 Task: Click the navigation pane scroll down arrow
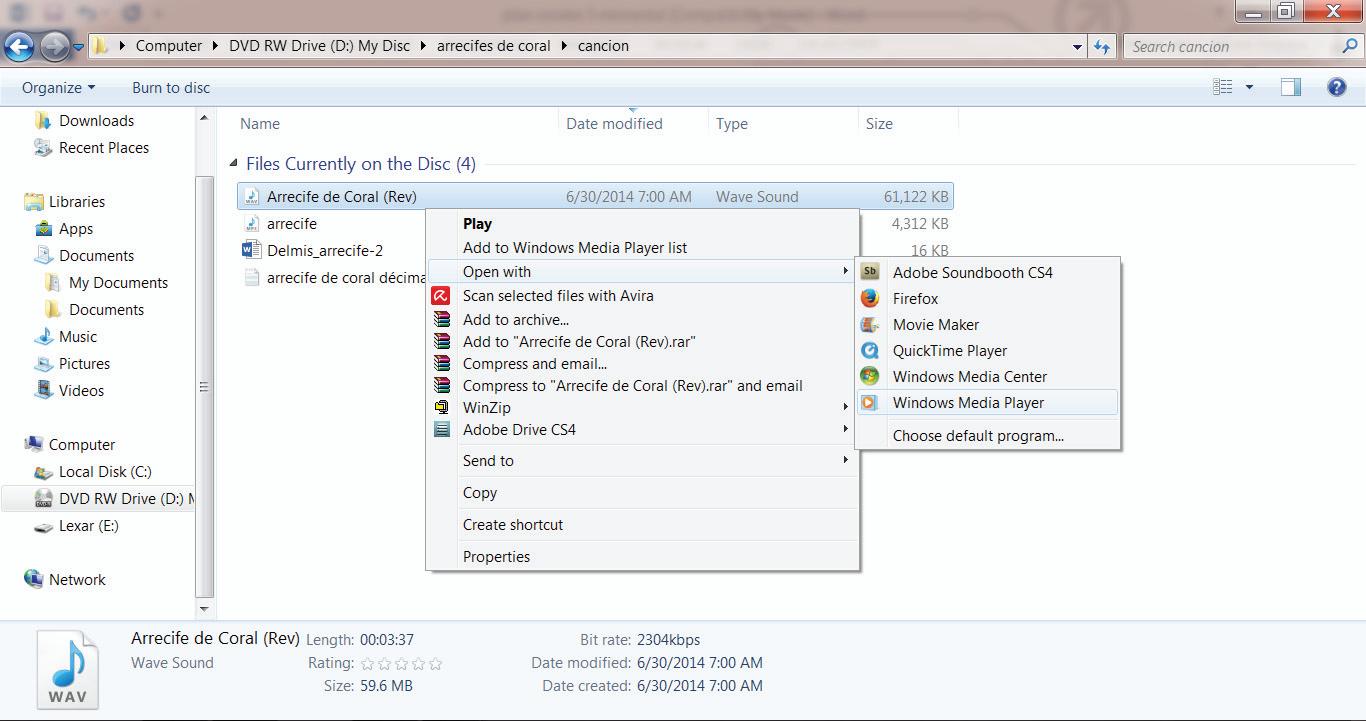[x=205, y=608]
